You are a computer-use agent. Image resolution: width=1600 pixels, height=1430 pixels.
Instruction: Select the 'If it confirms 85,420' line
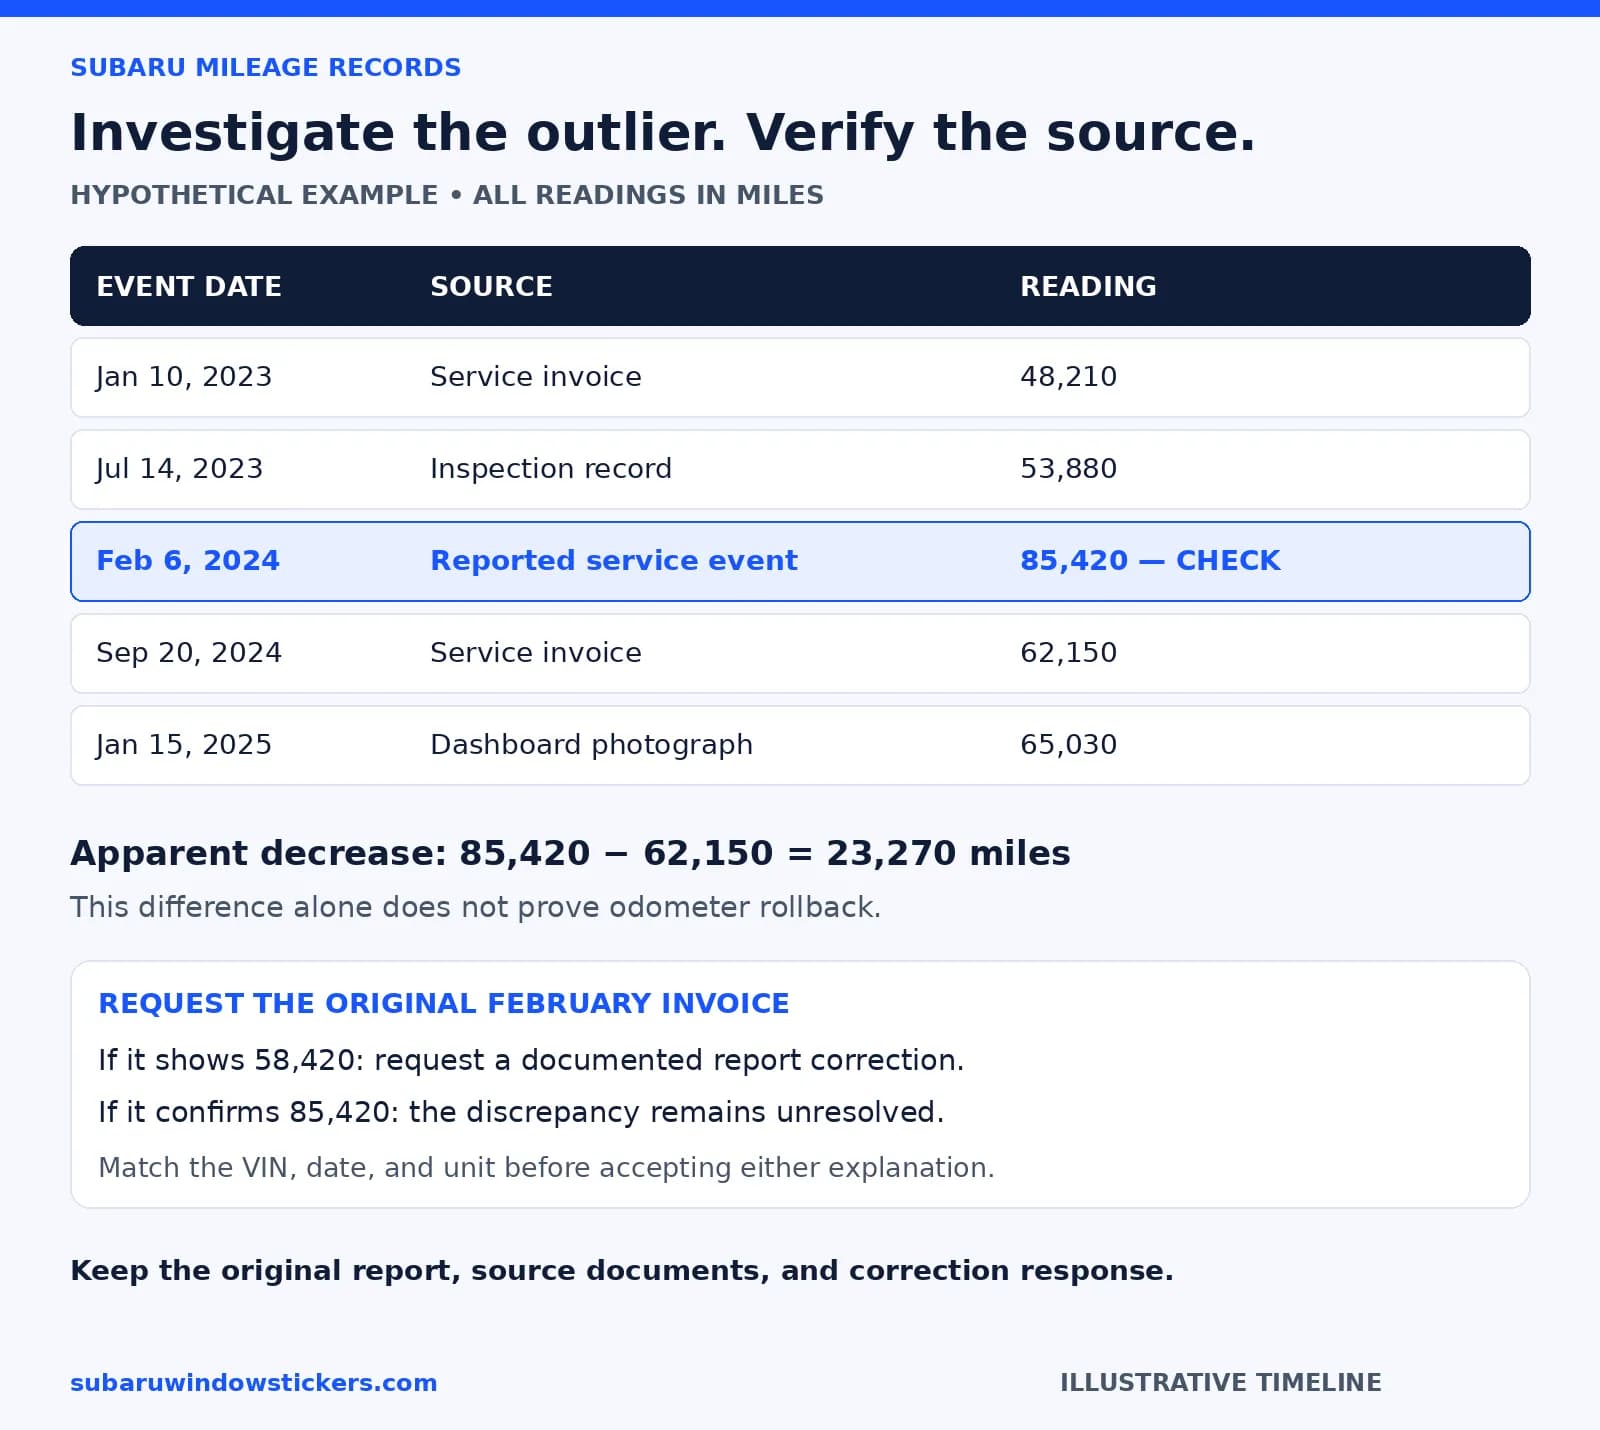pos(521,1112)
